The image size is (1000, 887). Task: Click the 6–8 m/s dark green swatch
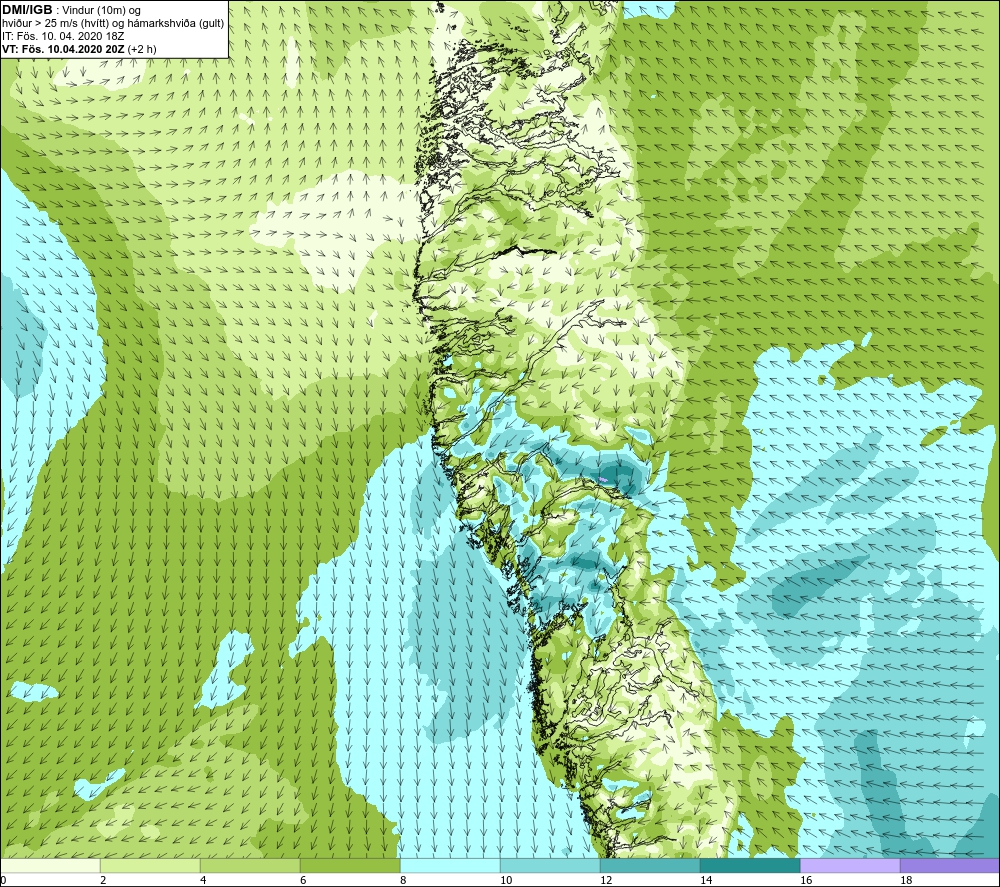[350, 865]
